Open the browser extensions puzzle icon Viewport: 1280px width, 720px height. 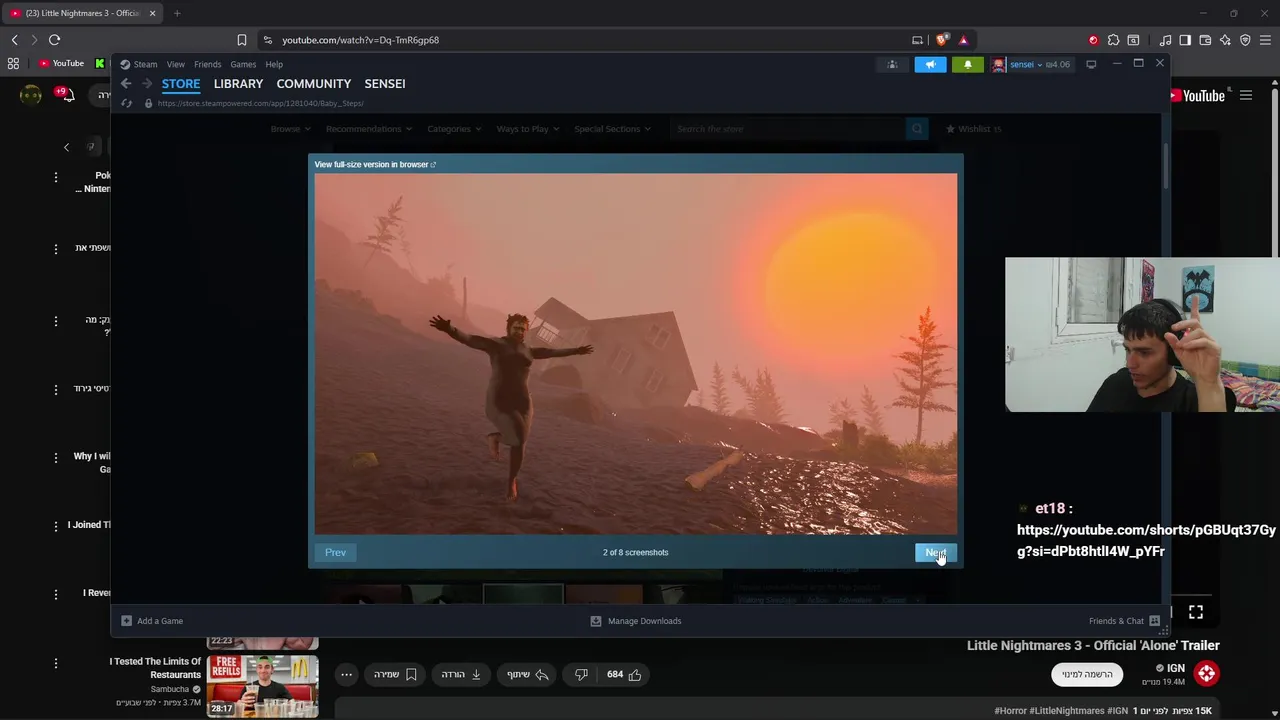click(1113, 40)
